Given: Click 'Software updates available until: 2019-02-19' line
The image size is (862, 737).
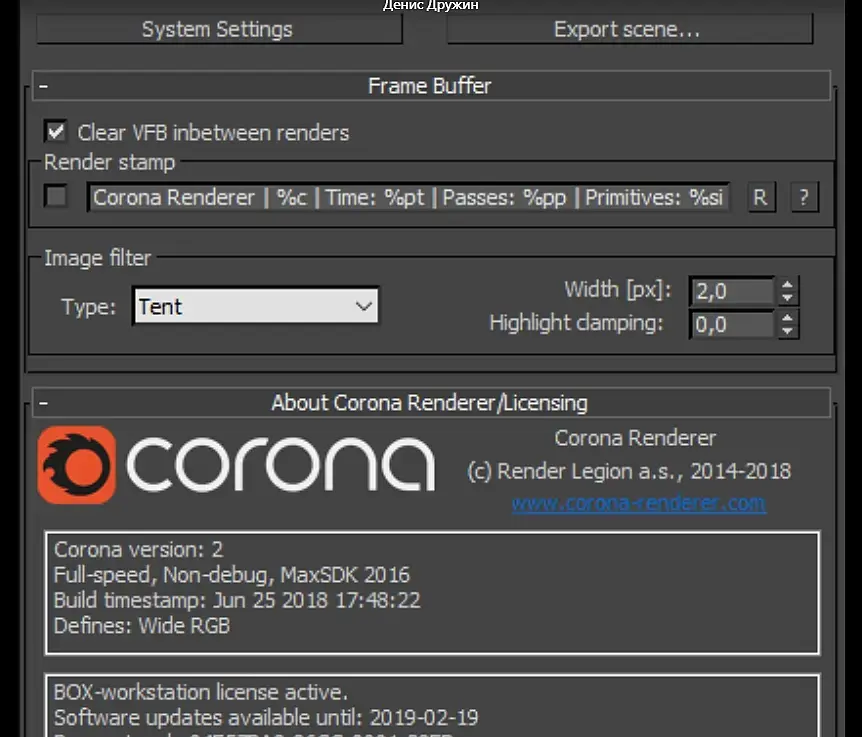Looking at the screenshot, I should (266, 717).
